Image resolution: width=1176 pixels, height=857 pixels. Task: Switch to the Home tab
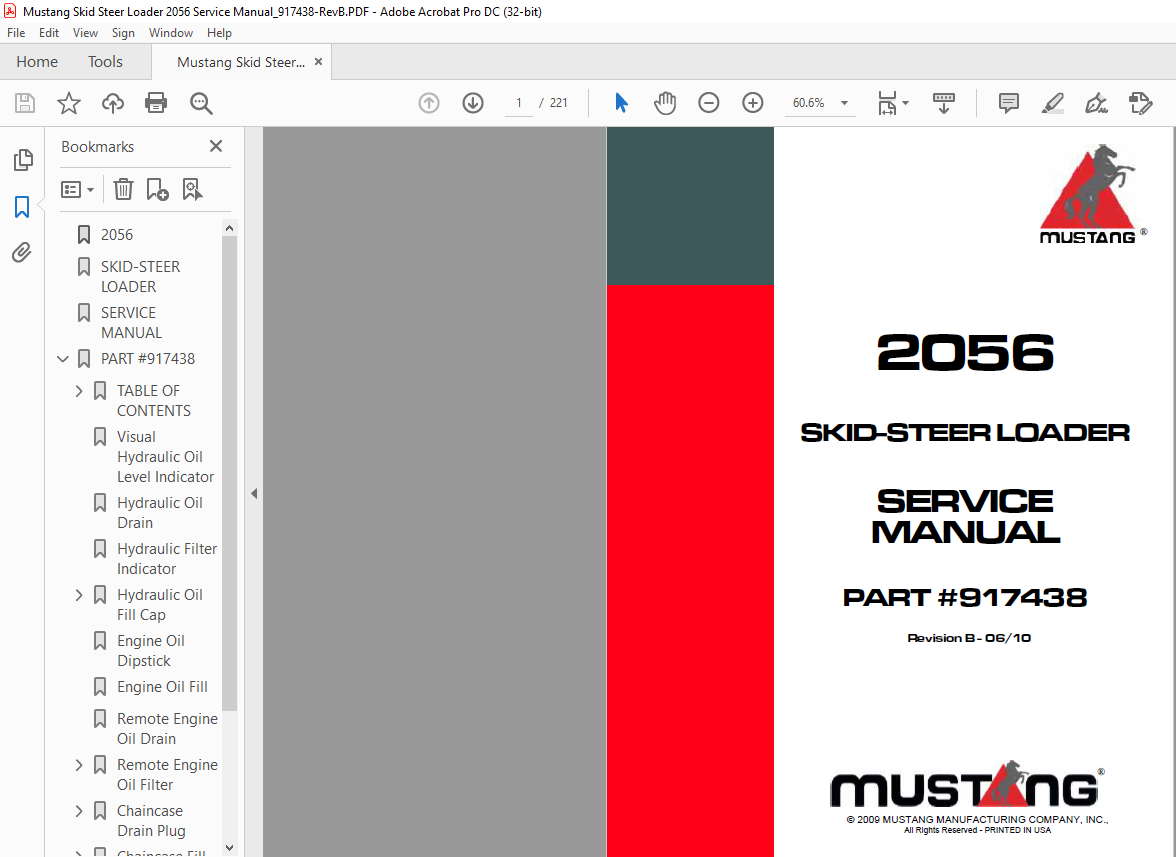click(37, 61)
